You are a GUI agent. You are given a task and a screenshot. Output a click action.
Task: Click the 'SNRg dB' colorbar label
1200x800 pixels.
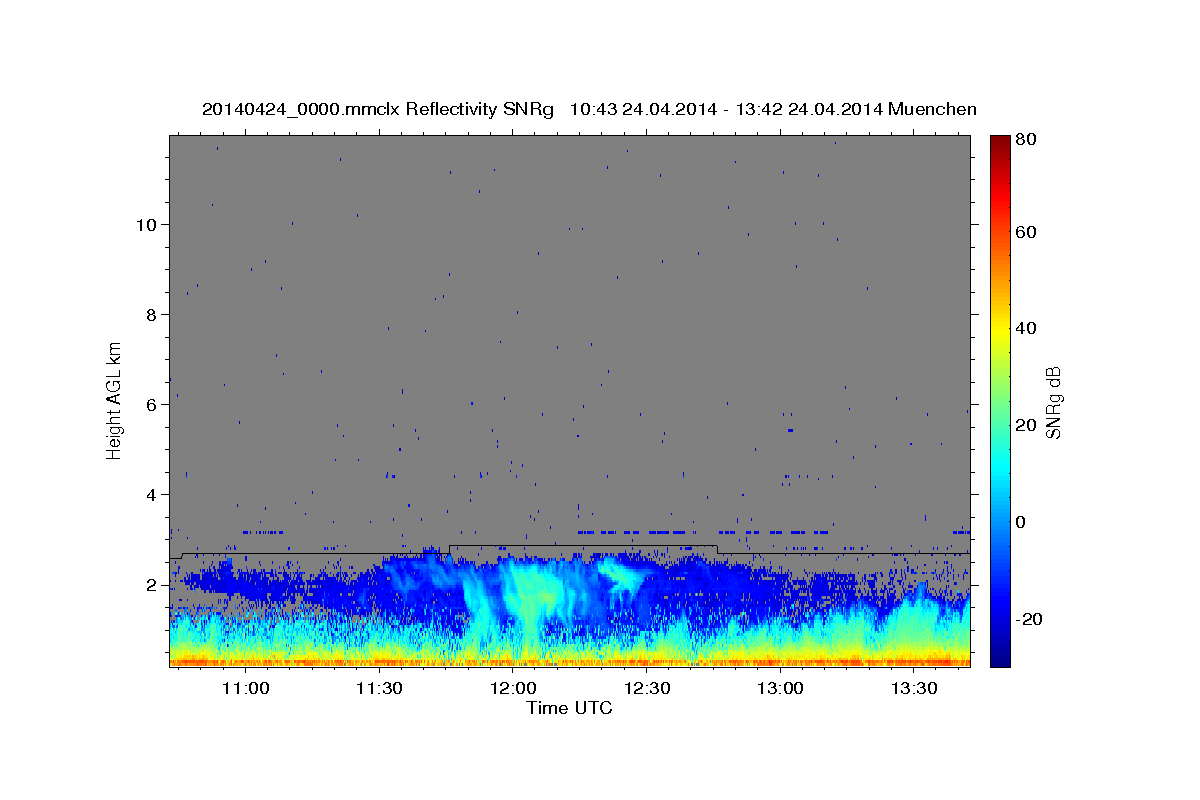click(x=1053, y=403)
